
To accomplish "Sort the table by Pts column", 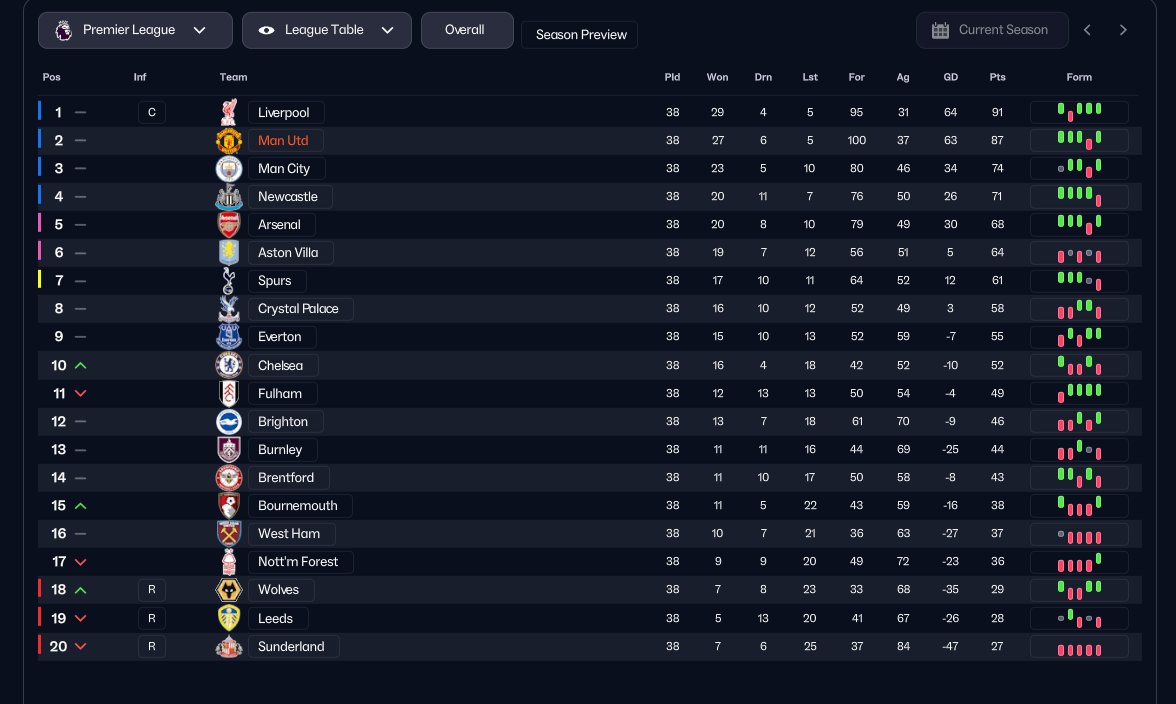I will click(x=997, y=77).
